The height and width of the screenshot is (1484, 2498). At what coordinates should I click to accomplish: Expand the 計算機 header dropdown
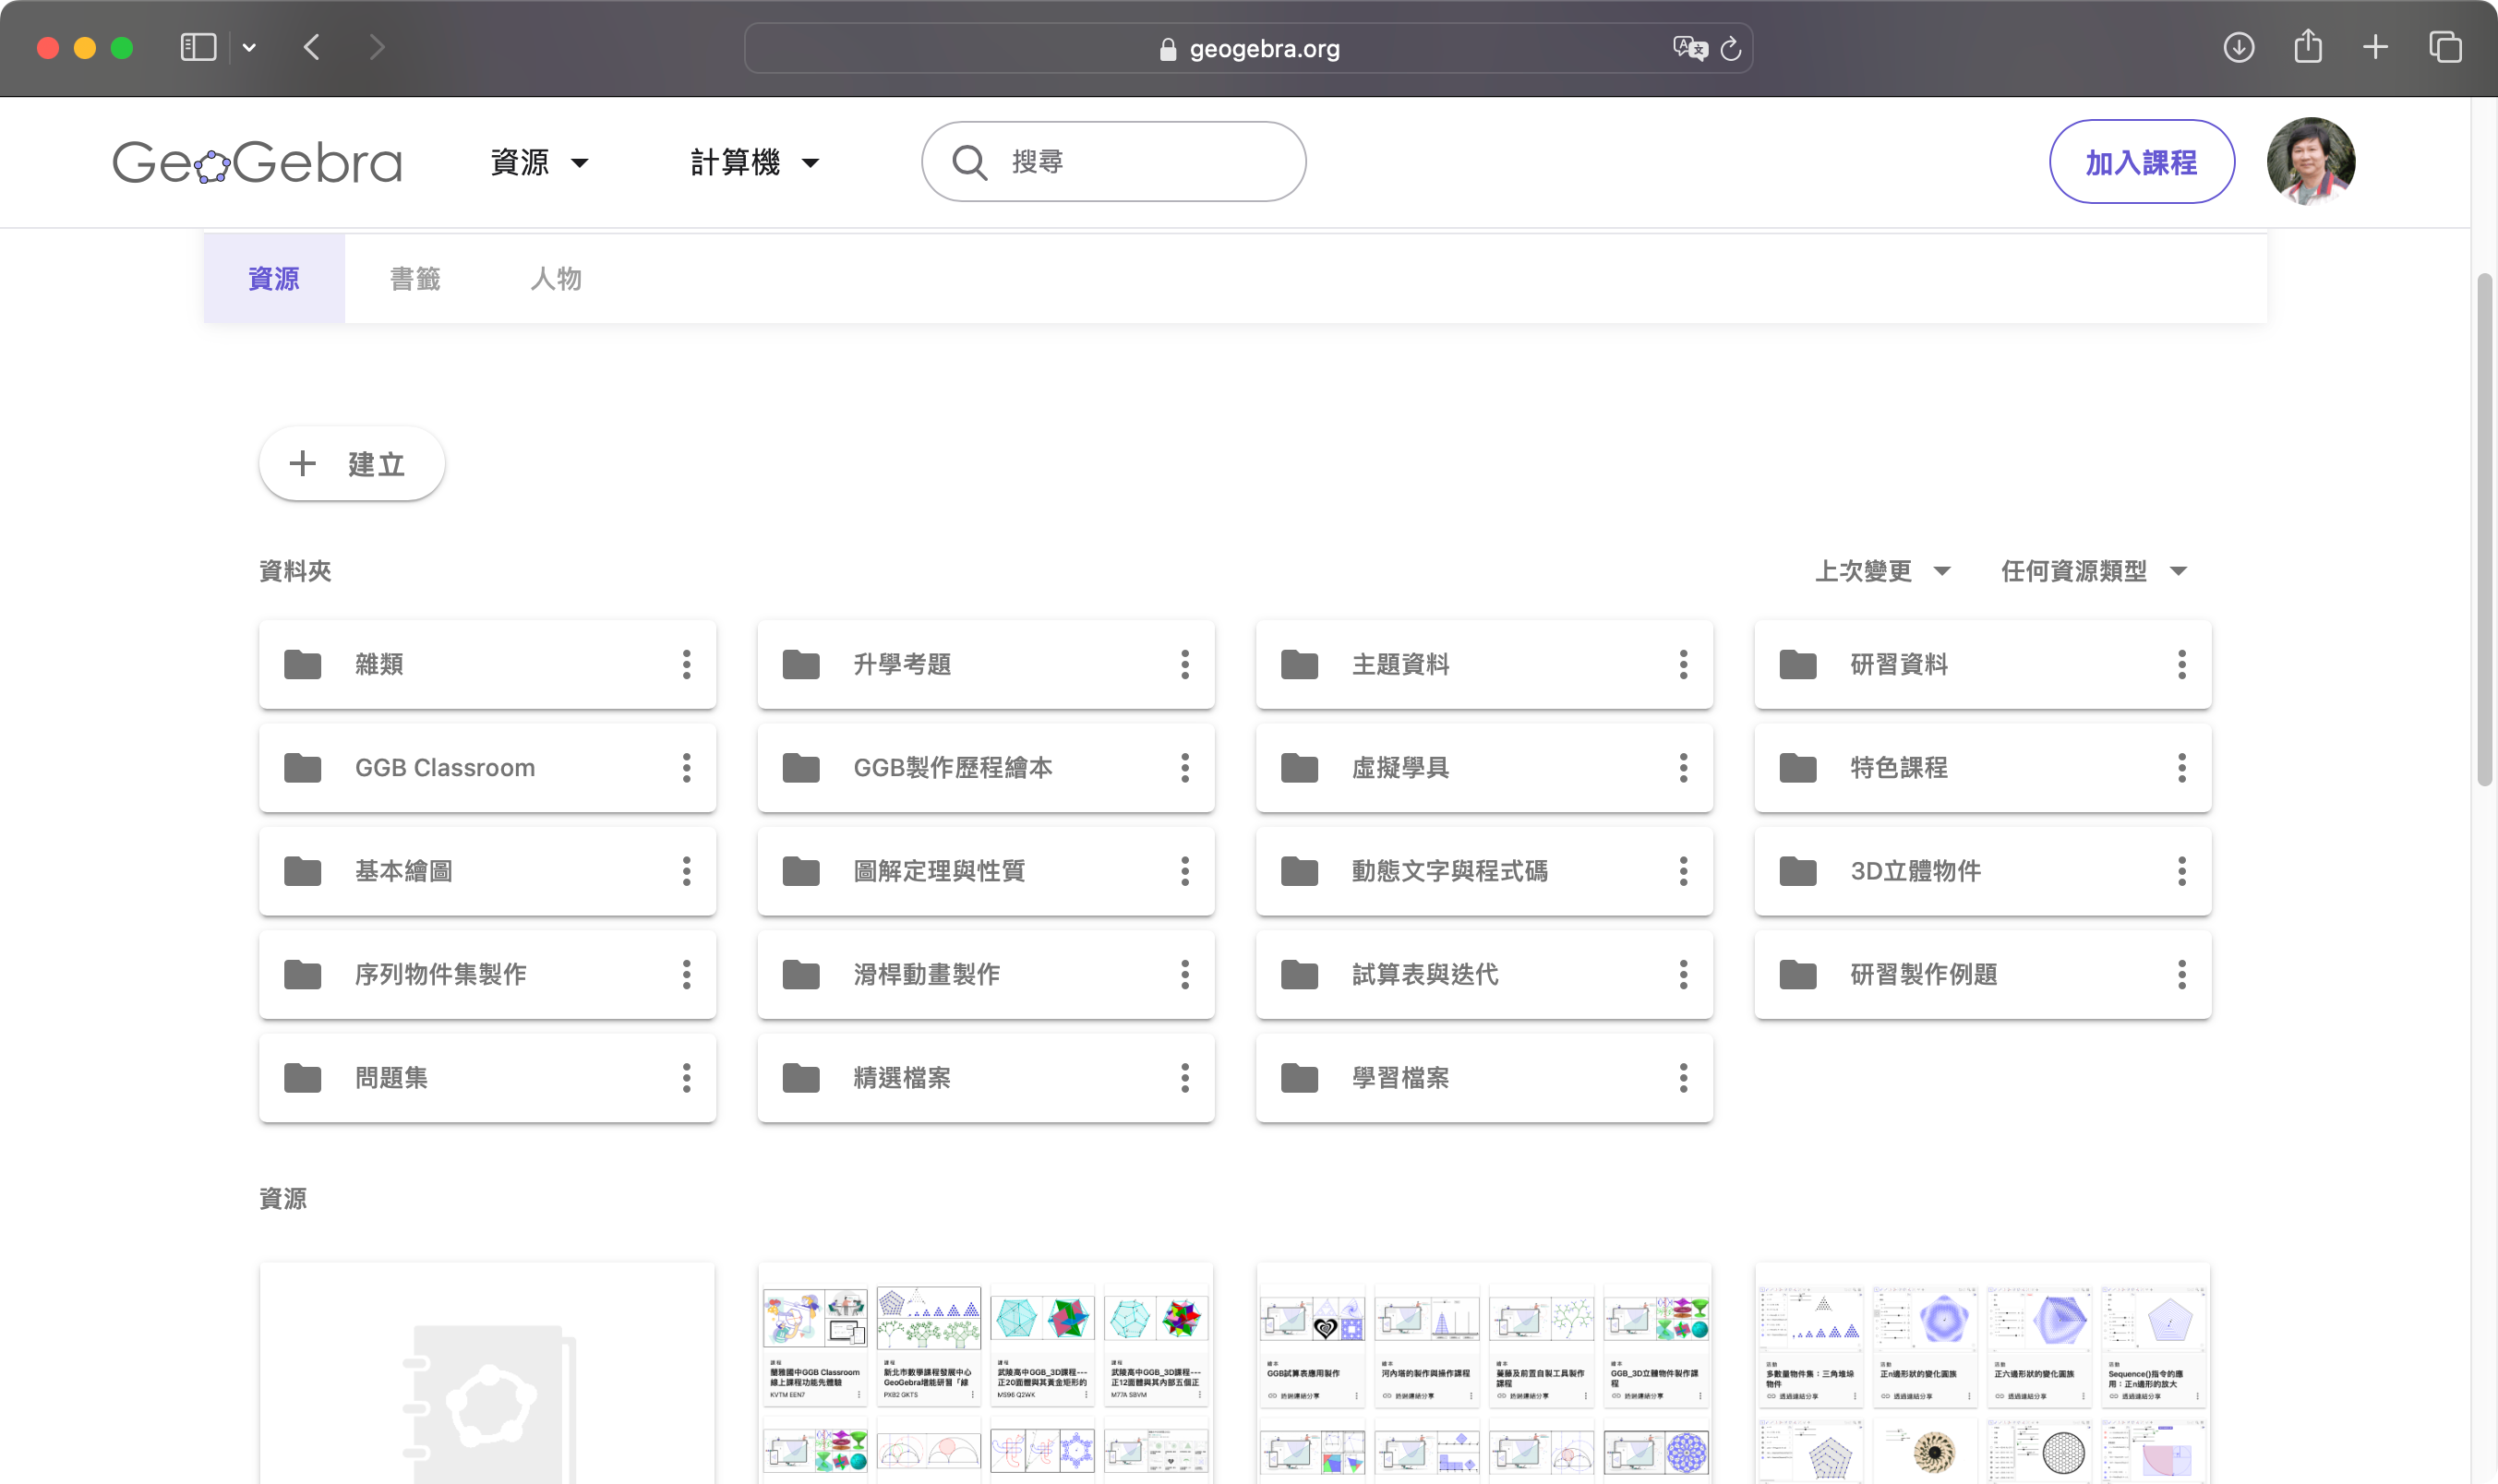pos(755,162)
